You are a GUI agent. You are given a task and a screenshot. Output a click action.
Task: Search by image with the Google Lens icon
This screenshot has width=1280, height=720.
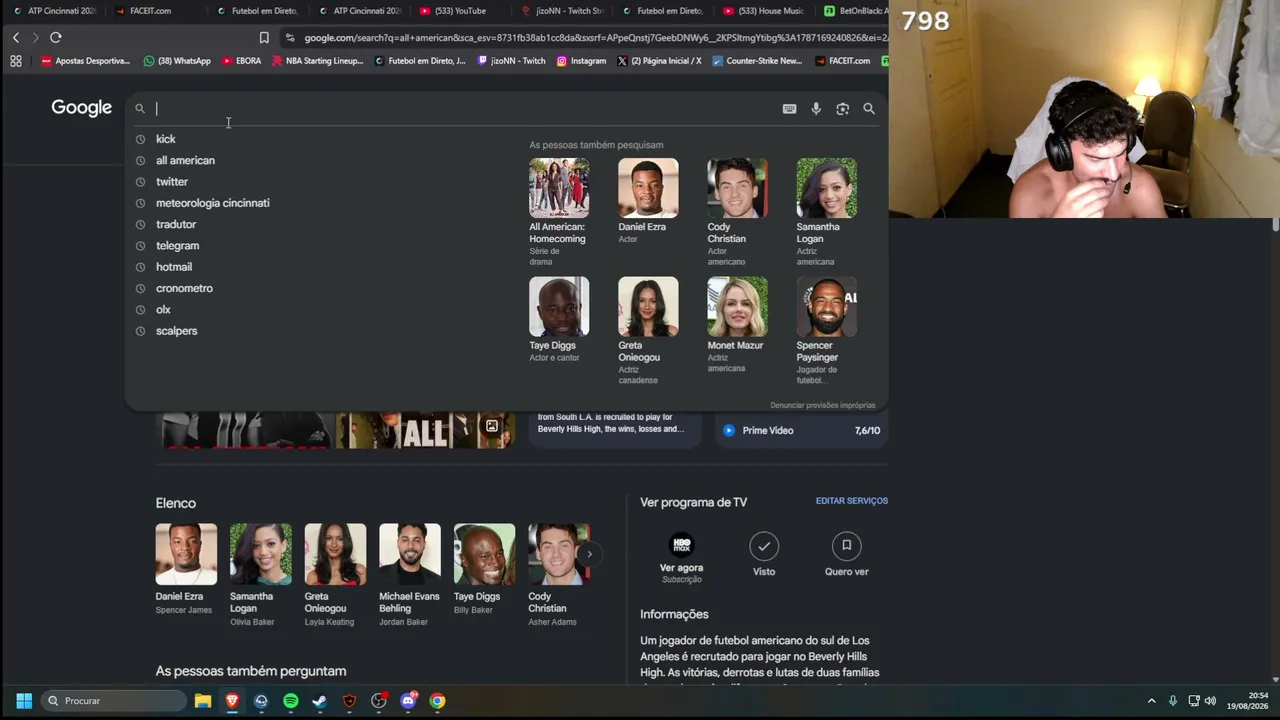pos(843,109)
